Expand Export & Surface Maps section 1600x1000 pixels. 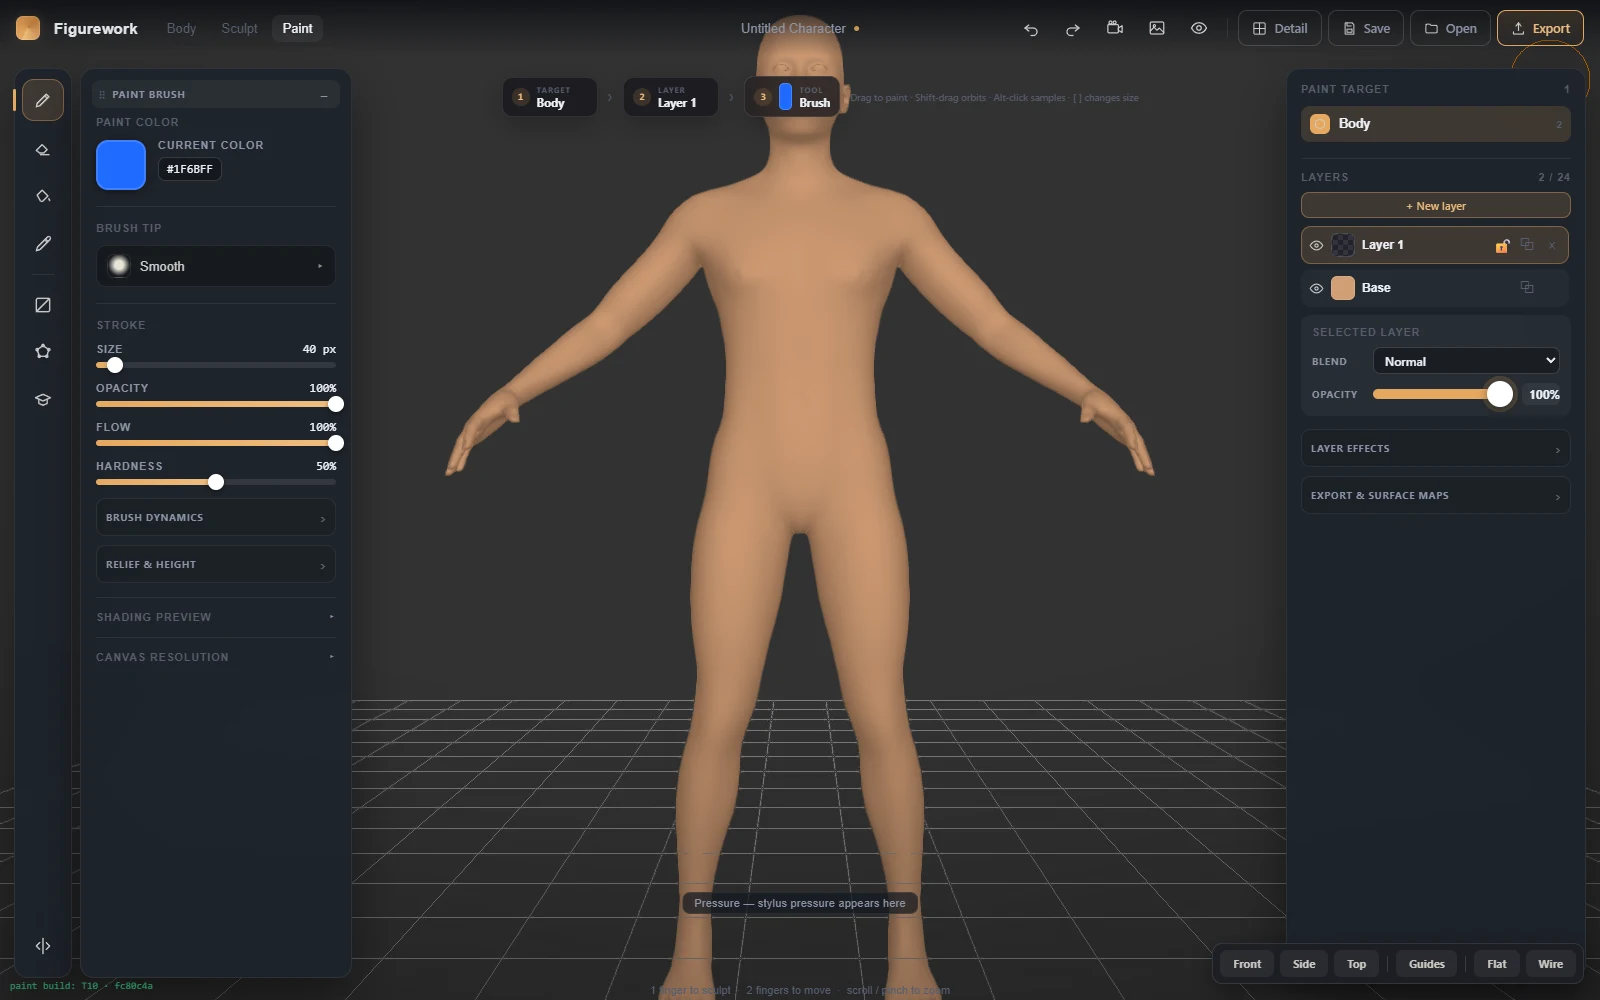pyautogui.click(x=1435, y=496)
